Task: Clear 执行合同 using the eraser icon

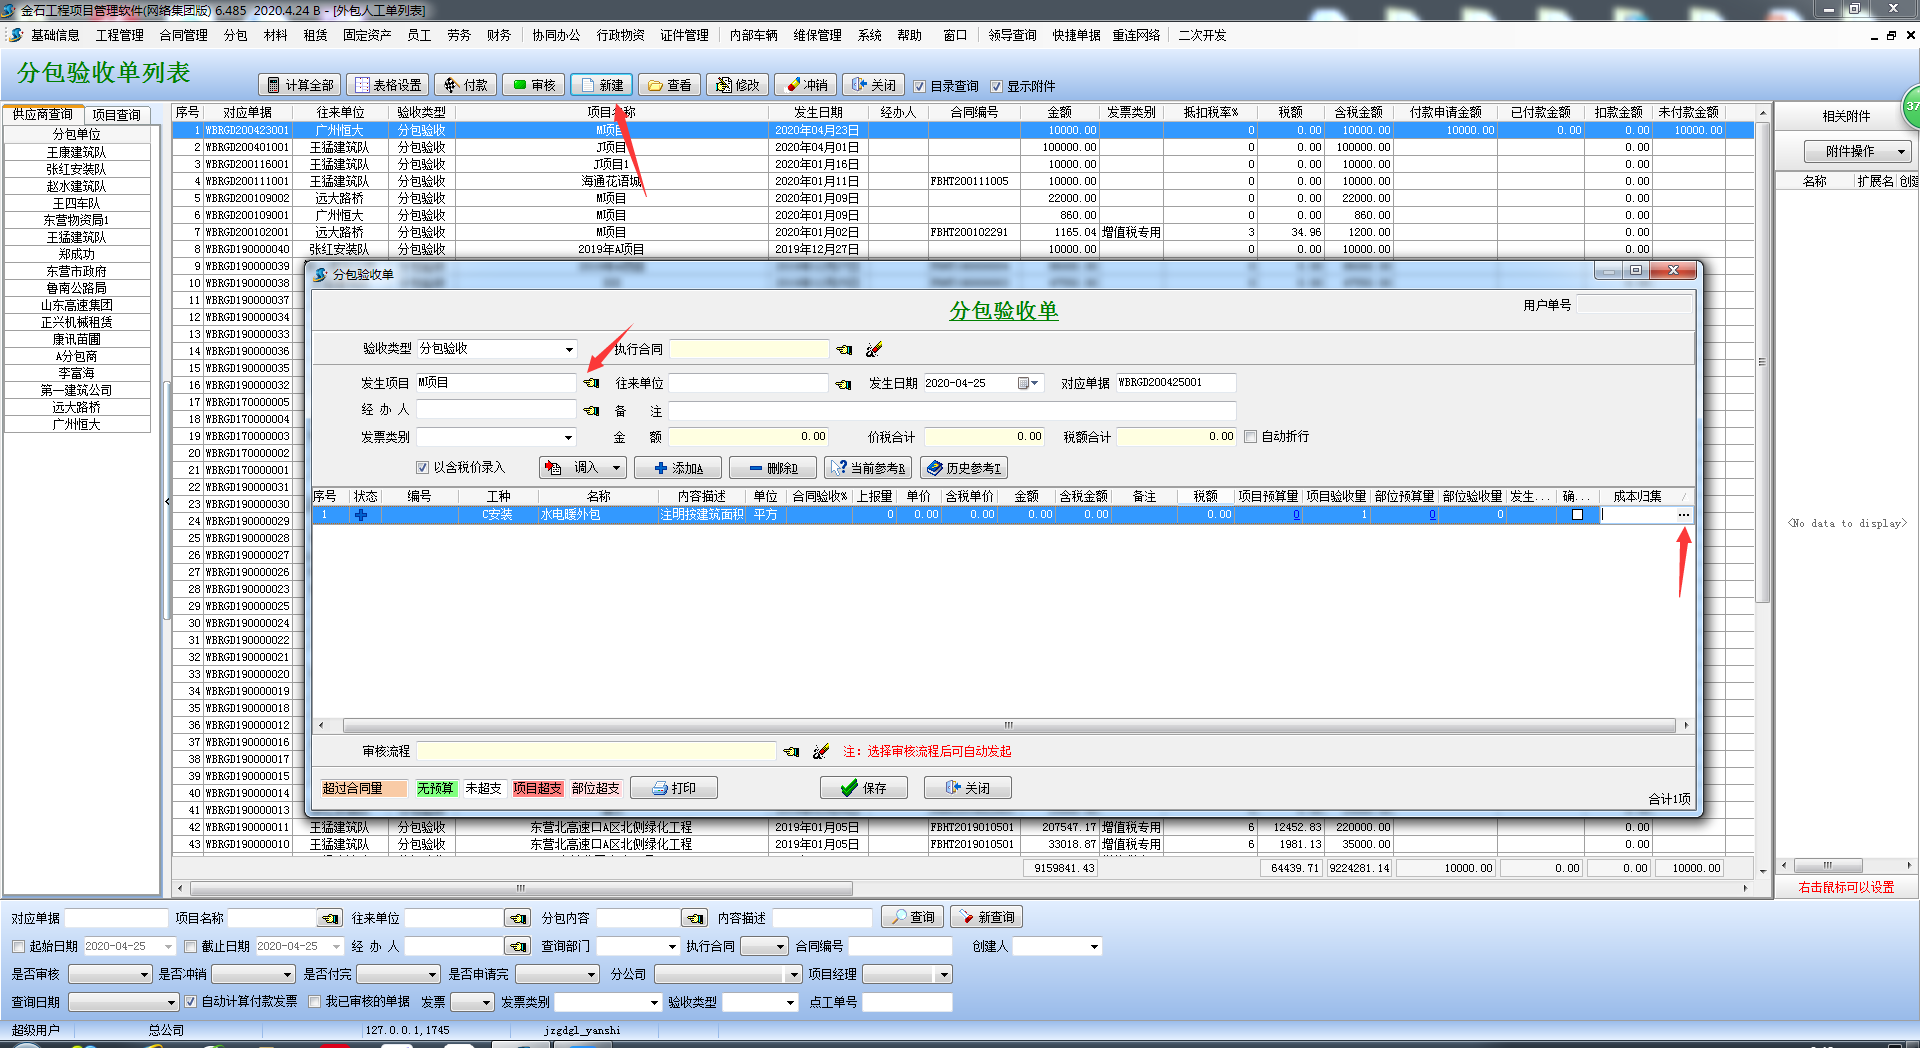Action: click(874, 349)
